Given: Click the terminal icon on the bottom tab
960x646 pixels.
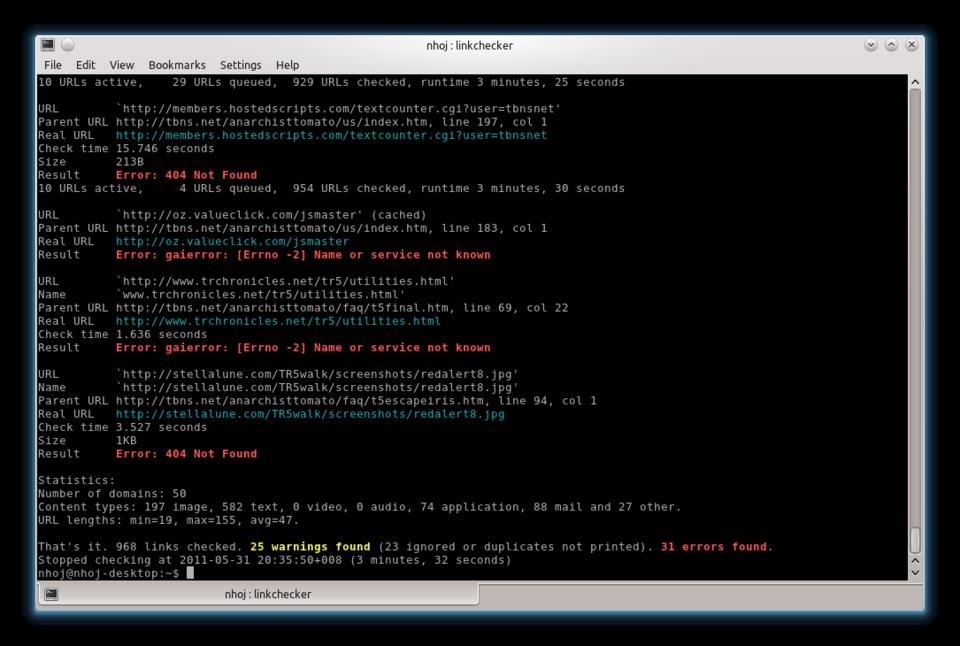Looking at the screenshot, I should coord(51,594).
